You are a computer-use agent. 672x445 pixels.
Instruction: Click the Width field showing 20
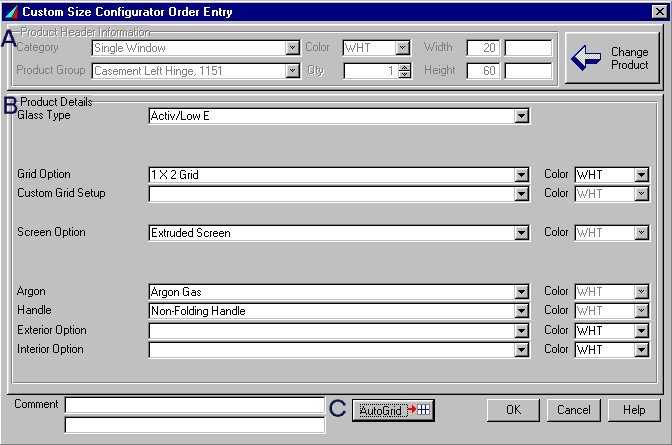[x=483, y=48]
